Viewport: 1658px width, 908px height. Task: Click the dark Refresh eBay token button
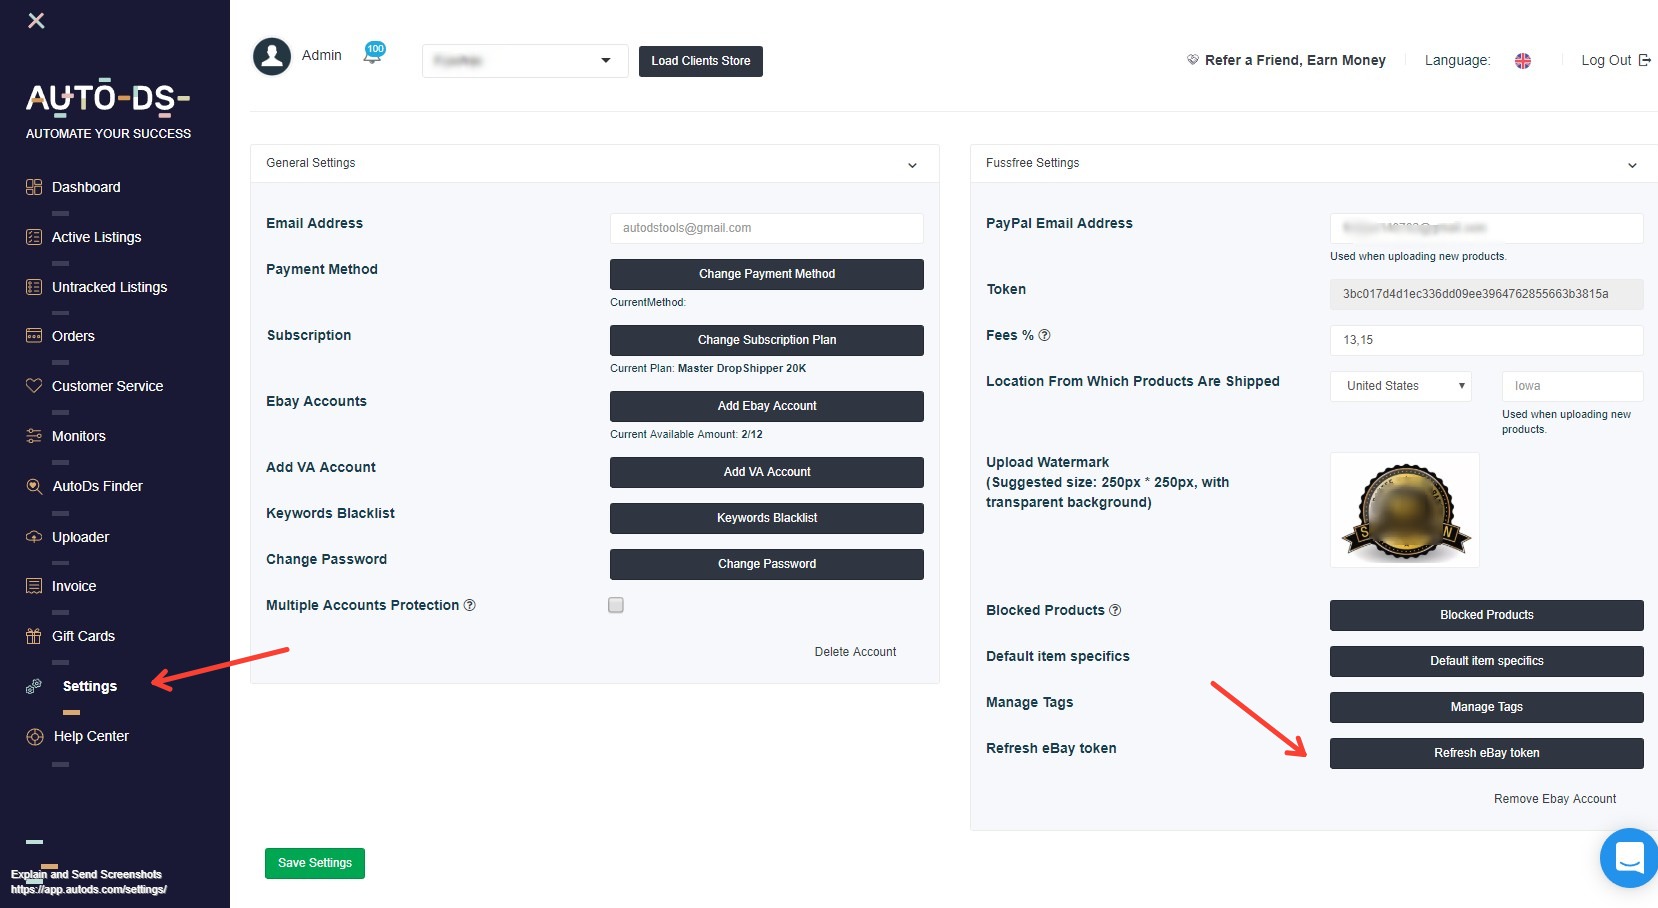coord(1486,753)
